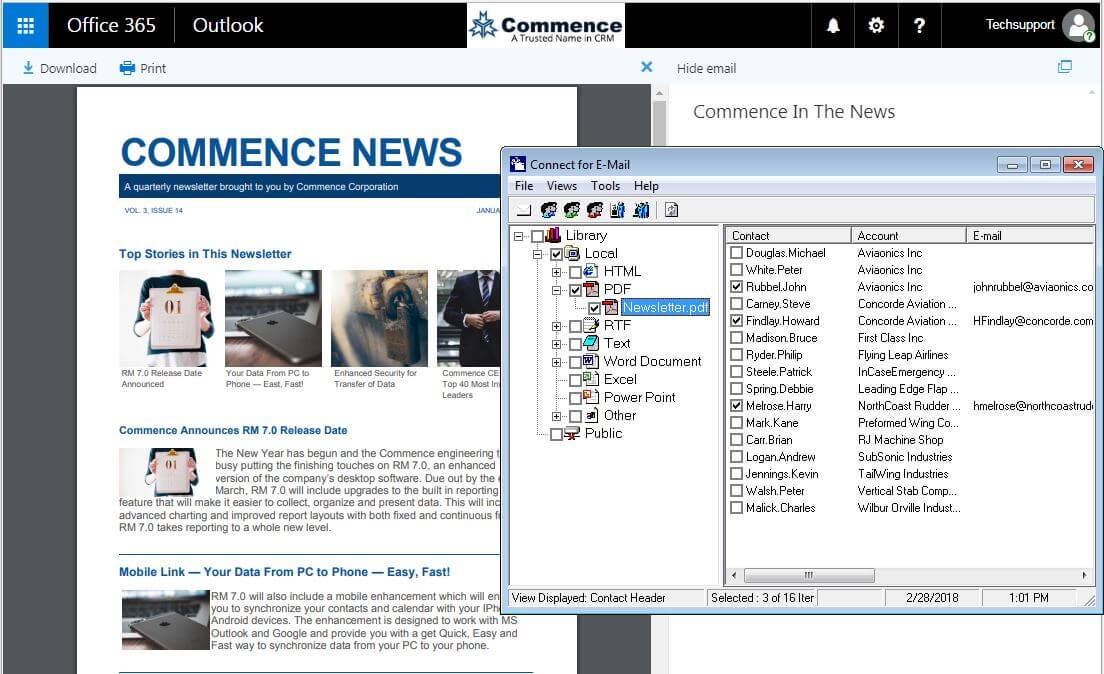The image size is (1104, 674).
Task: Select the Power Point icon in the tree
Action: [591, 397]
